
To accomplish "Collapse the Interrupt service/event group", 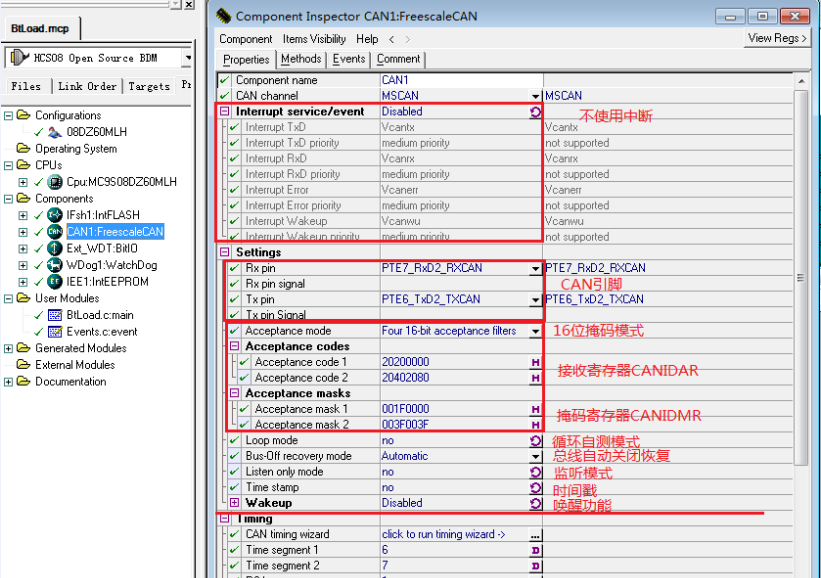I will coord(225,112).
